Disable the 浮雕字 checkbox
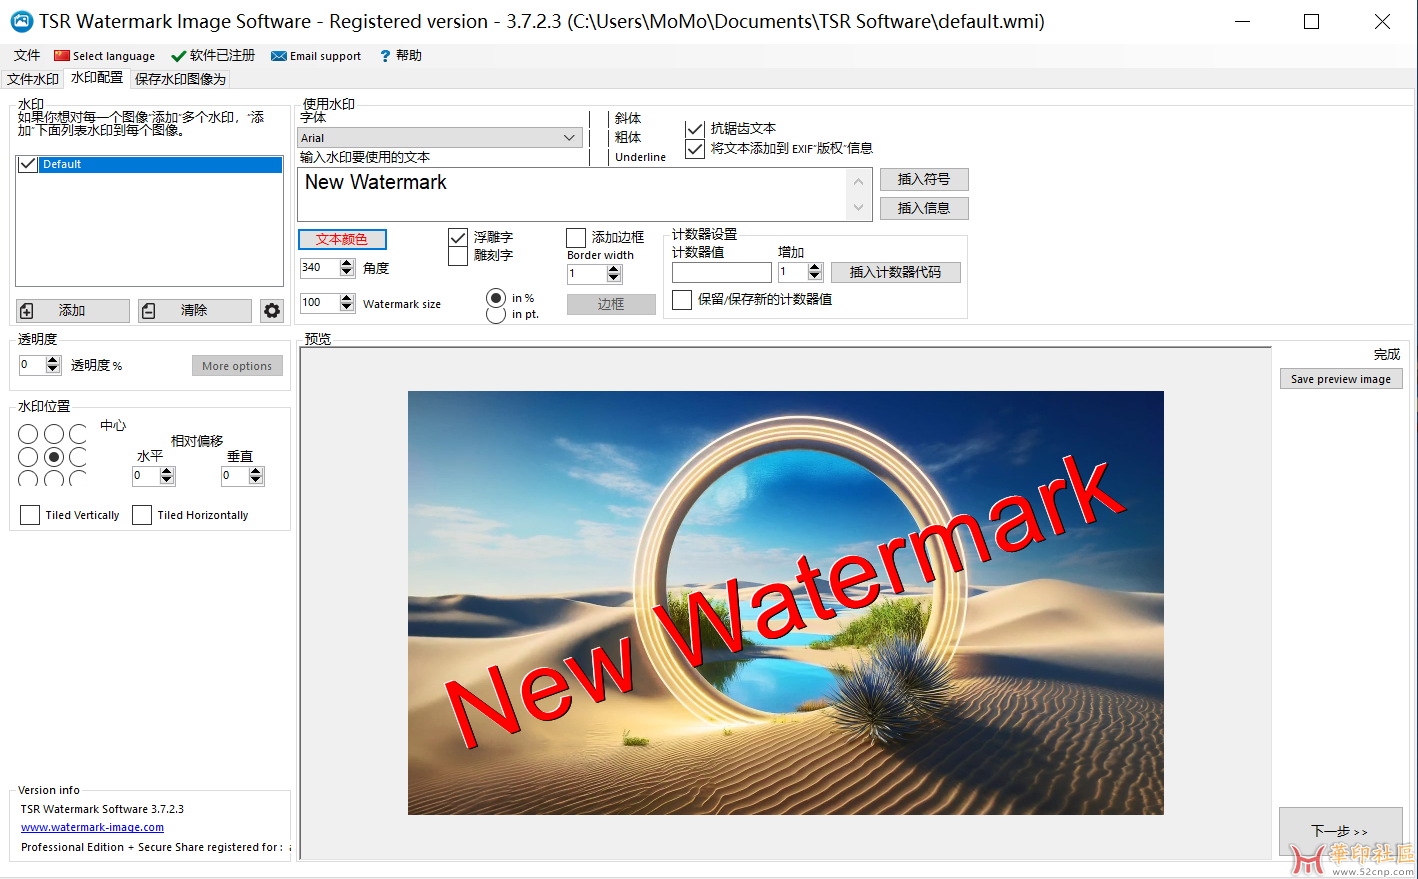1418x879 pixels. pyautogui.click(x=458, y=237)
